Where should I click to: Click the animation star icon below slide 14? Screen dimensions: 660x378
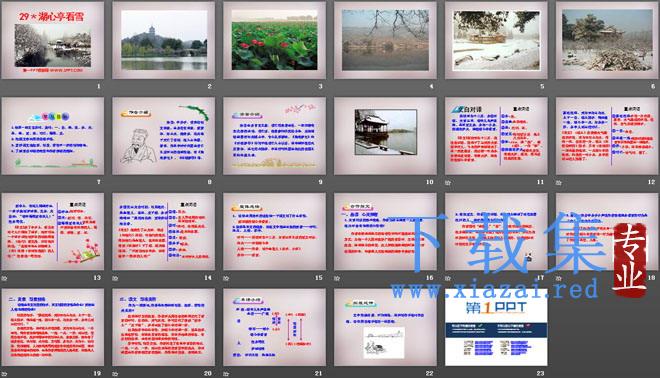(115, 278)
